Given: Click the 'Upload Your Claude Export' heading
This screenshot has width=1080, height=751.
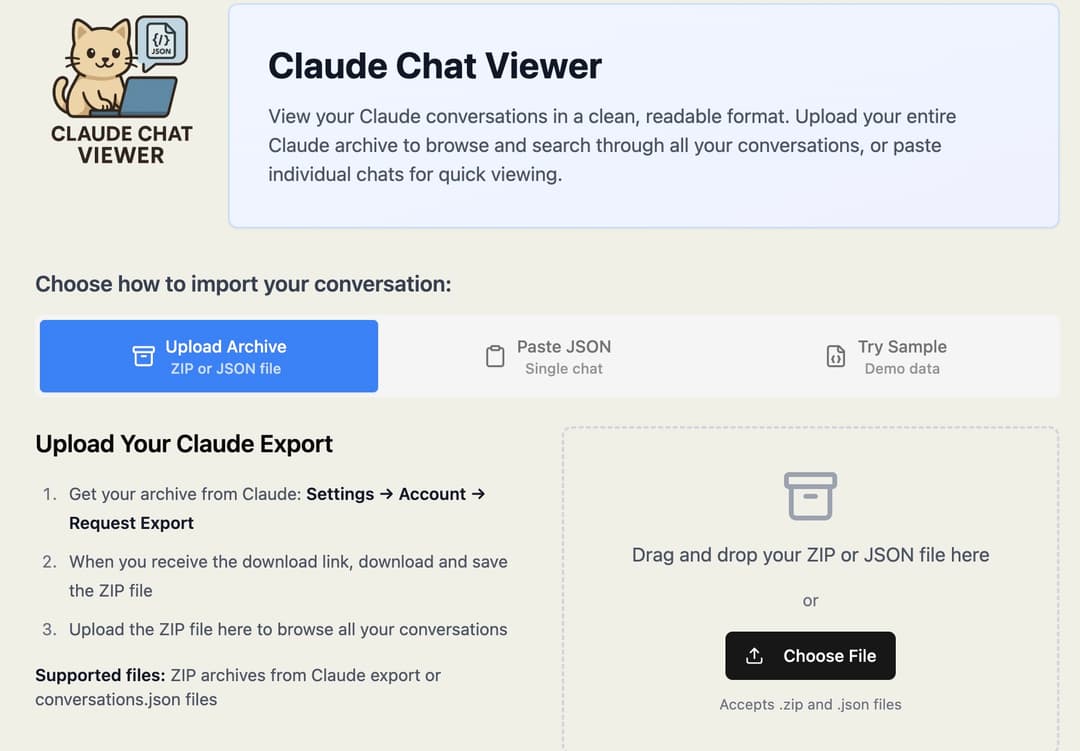Looking at the screenshot, I should point(184,444).
